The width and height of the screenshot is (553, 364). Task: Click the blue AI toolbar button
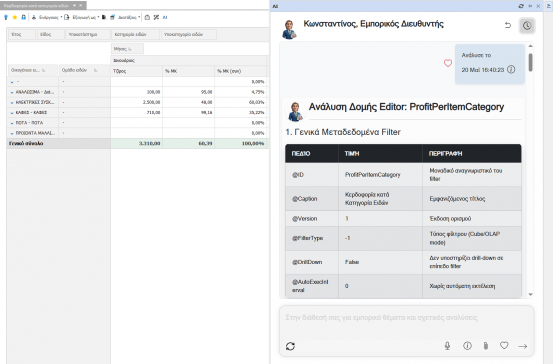click(165, 17)
